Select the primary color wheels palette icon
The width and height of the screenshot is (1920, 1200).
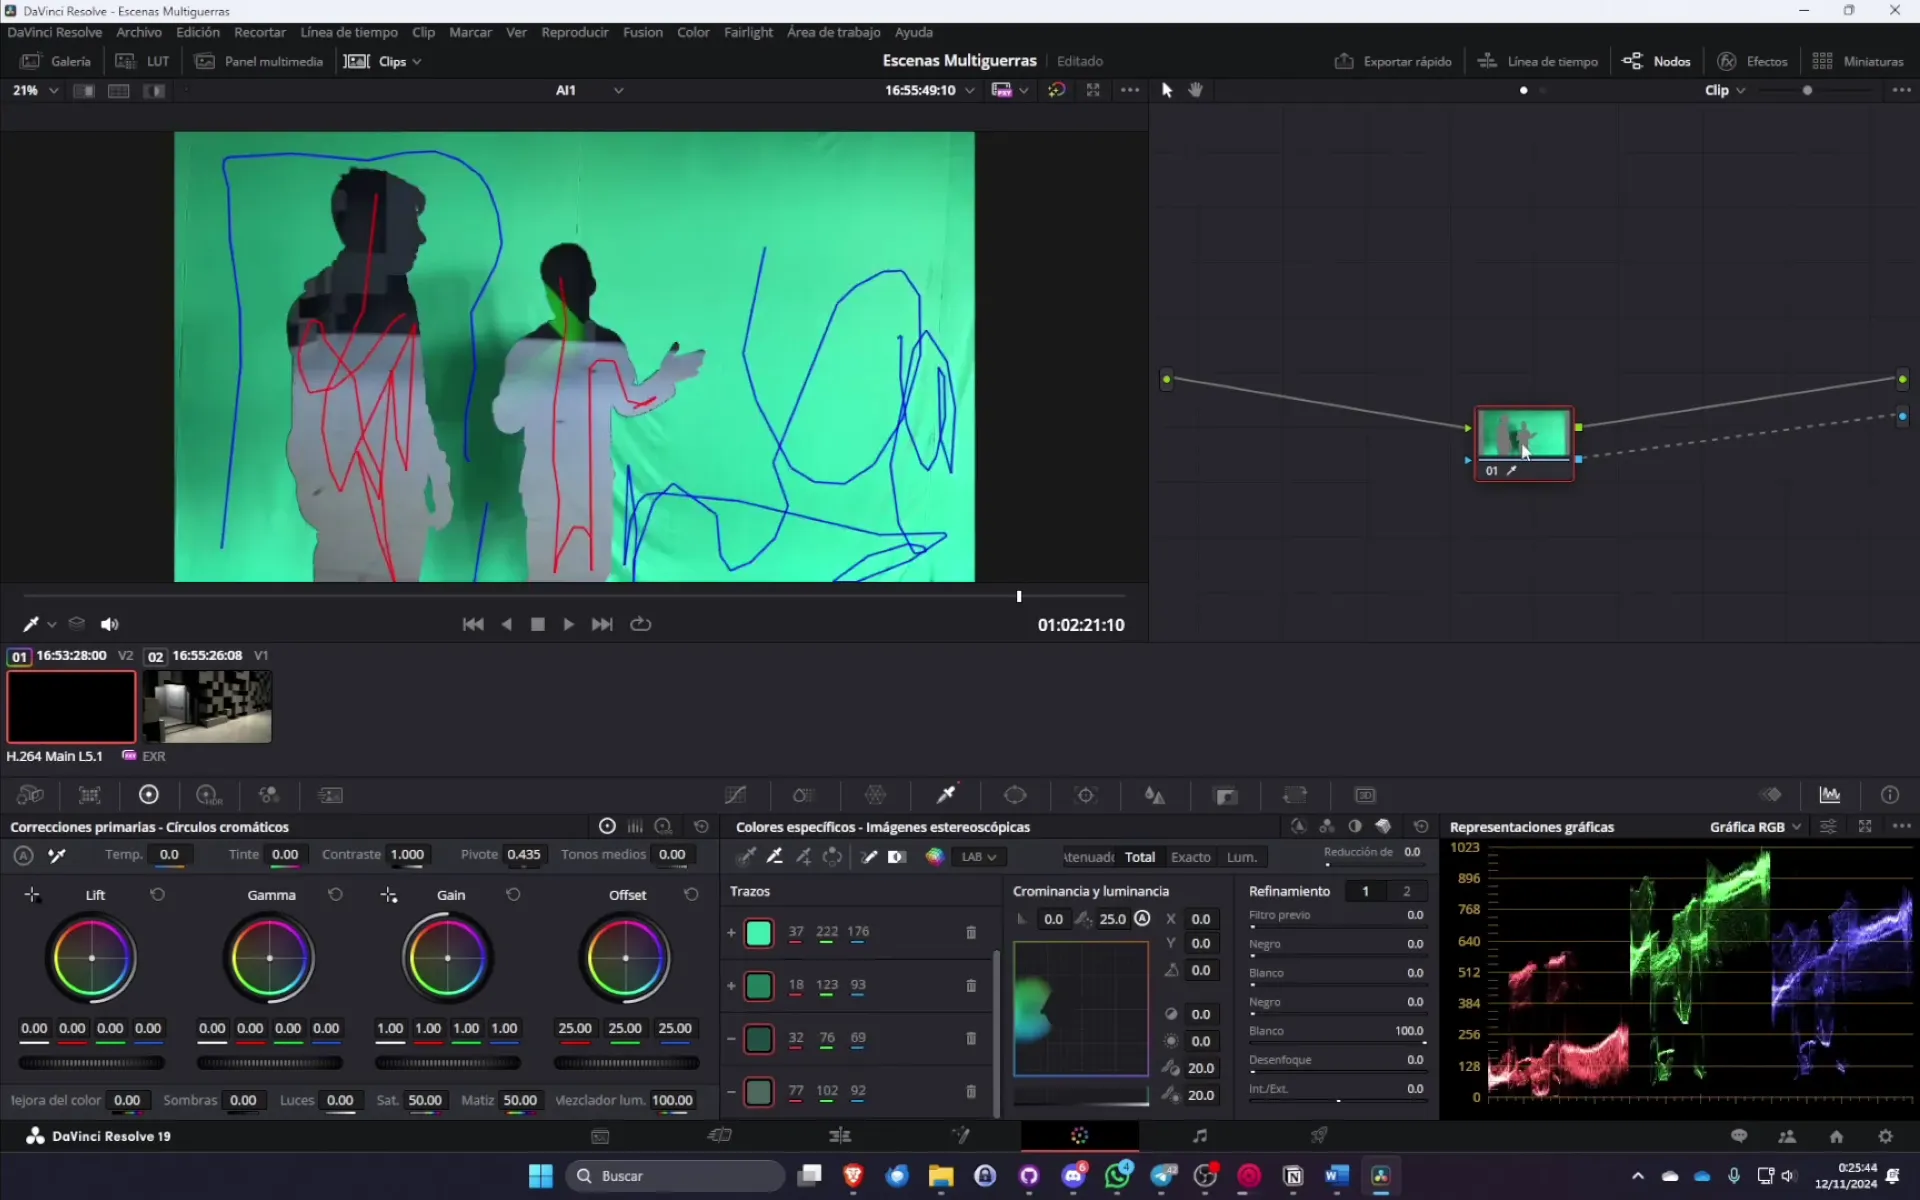(x=149, y=795)
